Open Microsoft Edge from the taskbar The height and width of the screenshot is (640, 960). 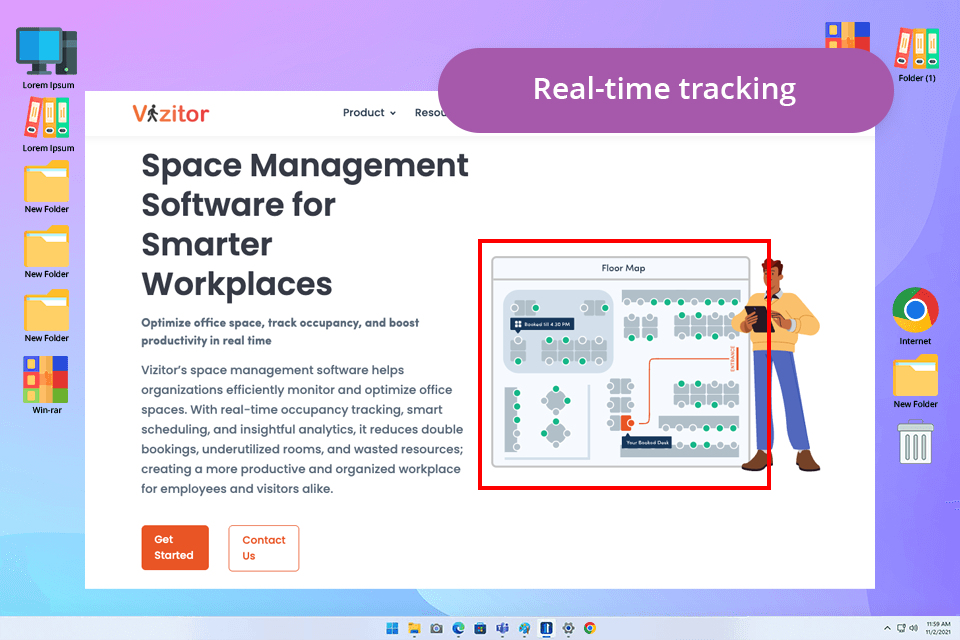click(459, 628)
